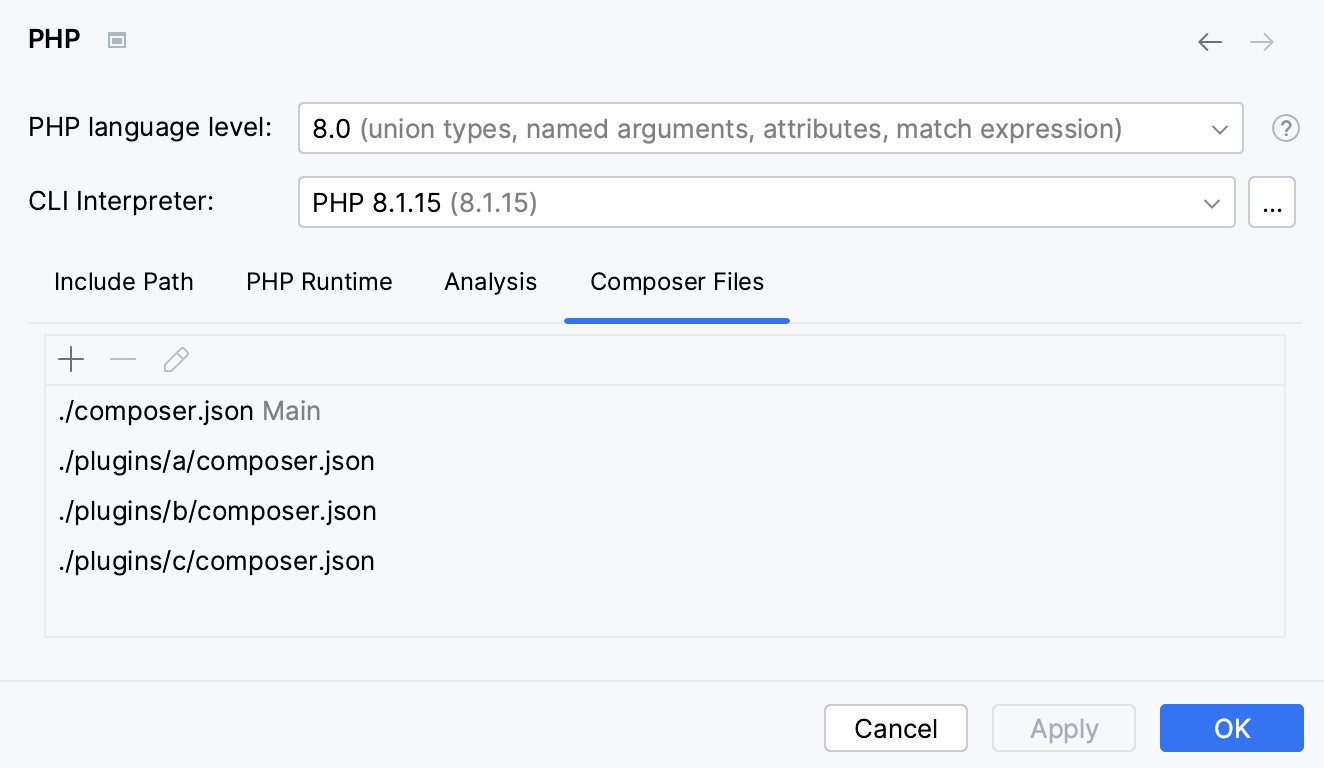Open the PHP Runtime tab

coord(319,282)
